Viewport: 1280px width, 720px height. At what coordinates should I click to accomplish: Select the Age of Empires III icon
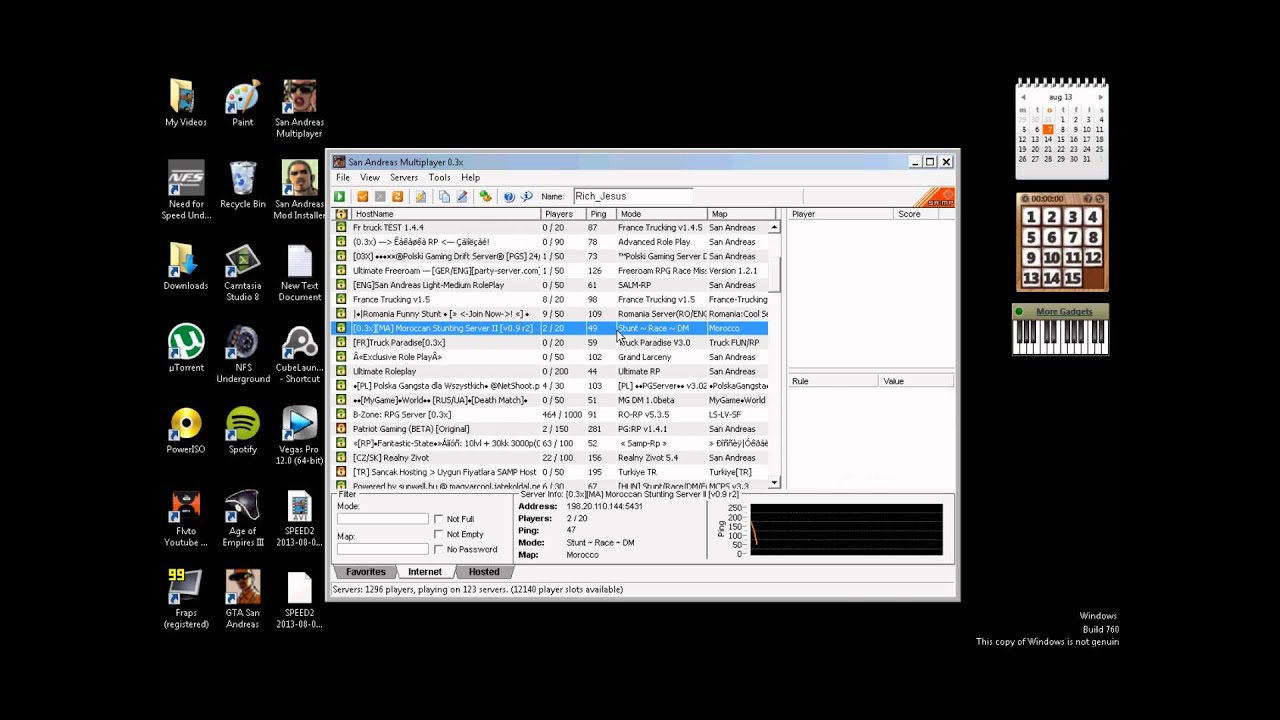point(242,517)
